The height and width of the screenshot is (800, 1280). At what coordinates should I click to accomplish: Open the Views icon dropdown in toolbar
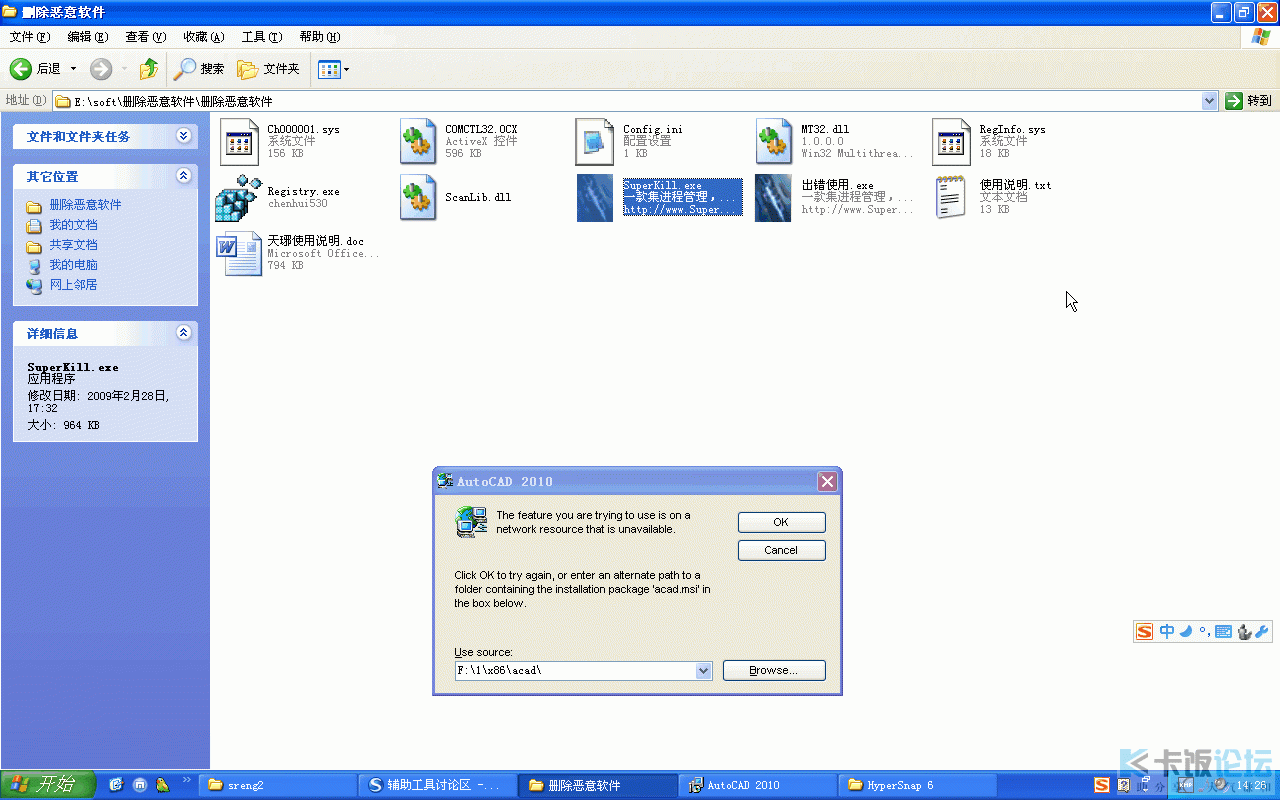coord(334,69)
